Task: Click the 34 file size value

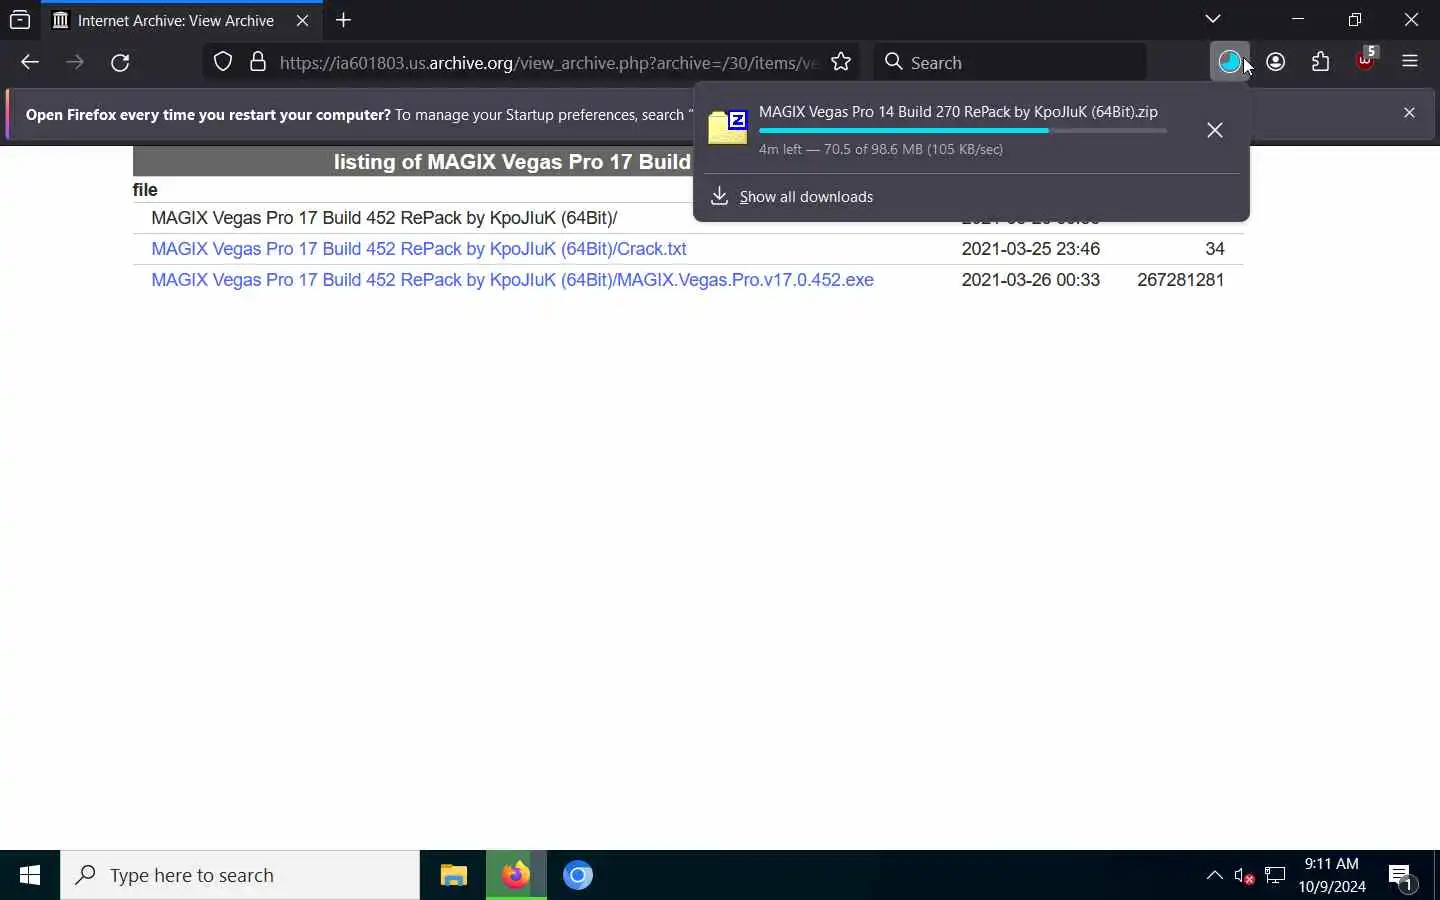Action: tap(1215, 249)
